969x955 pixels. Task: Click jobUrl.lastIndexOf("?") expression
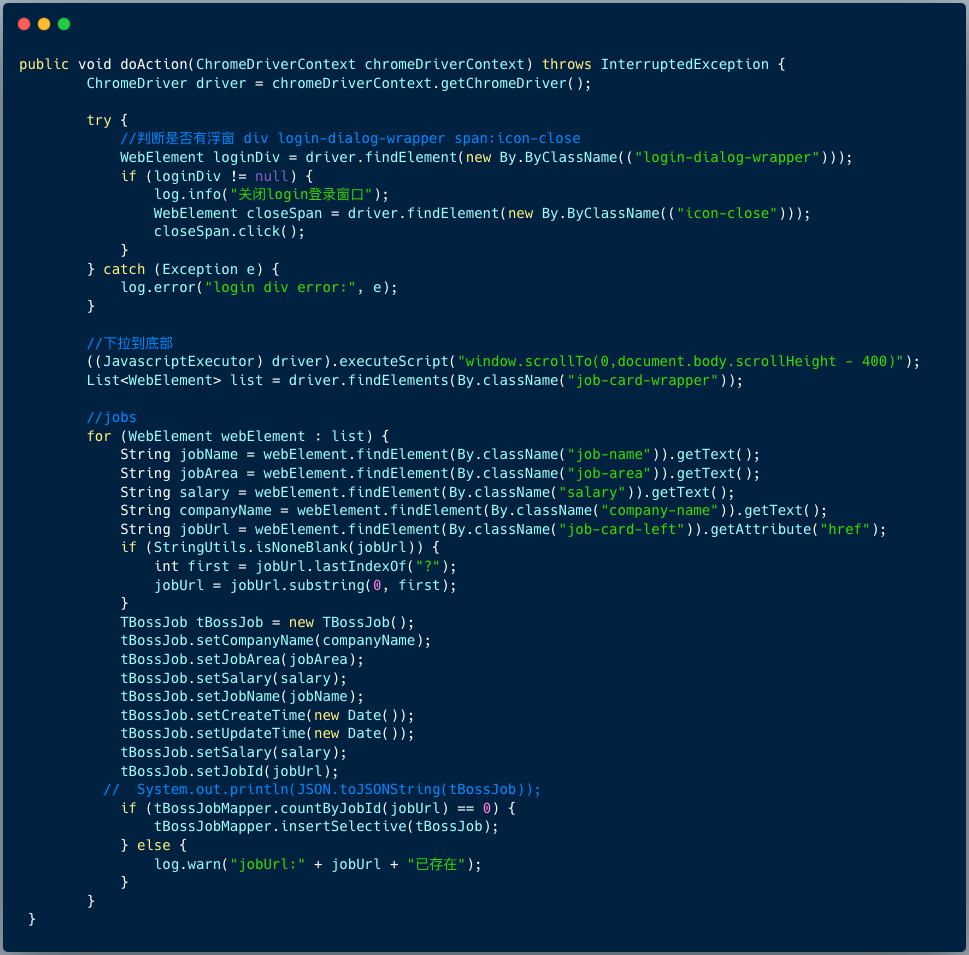352,567
